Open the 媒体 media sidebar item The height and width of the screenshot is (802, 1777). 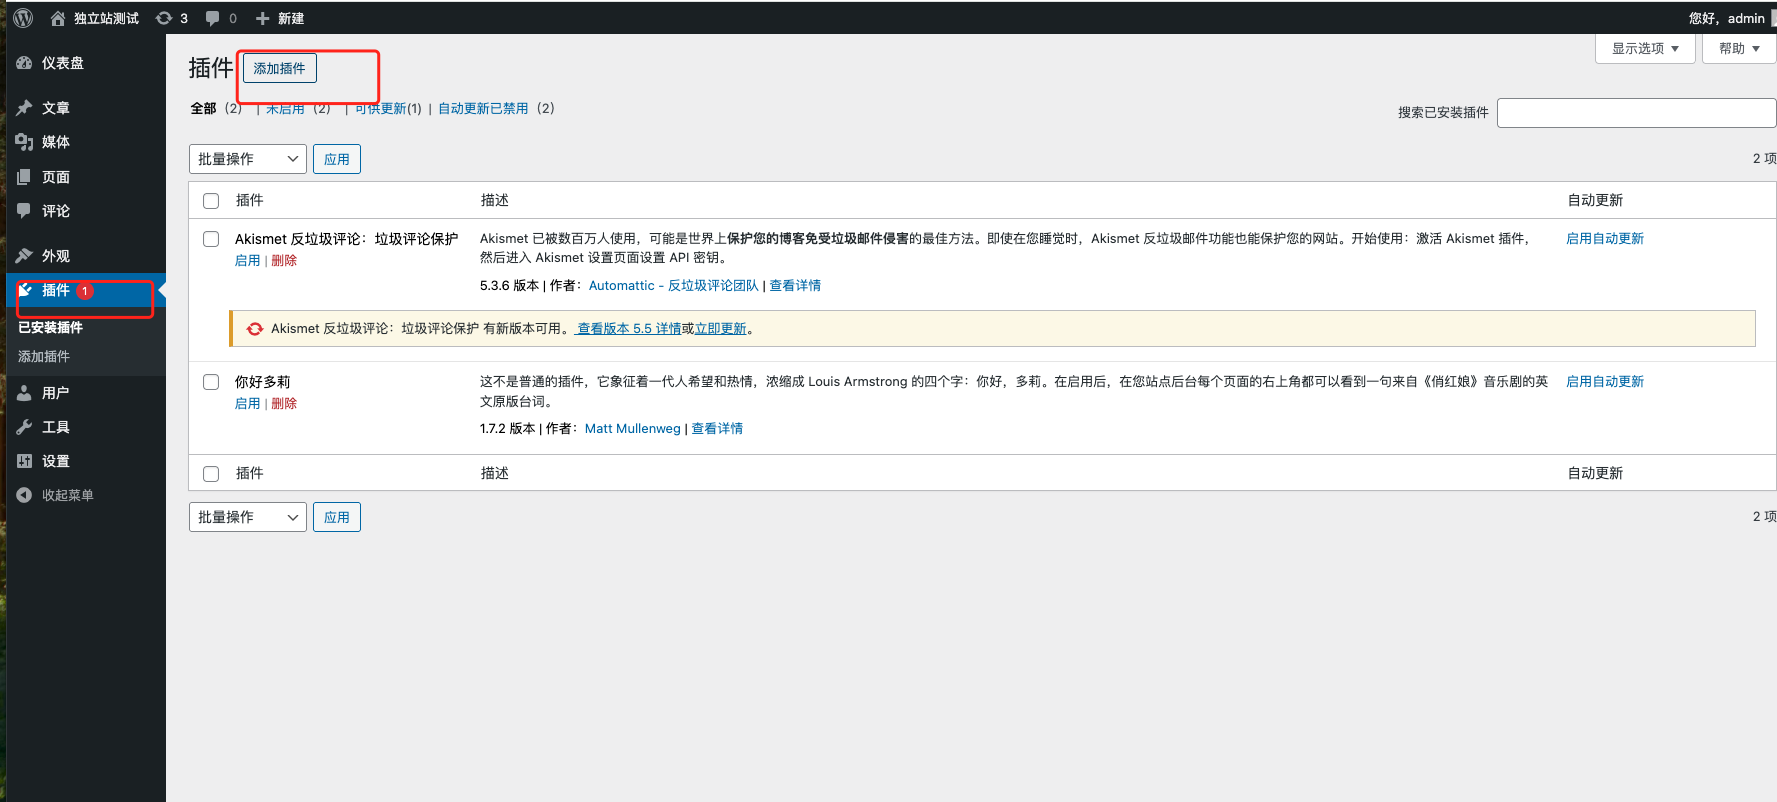tap(55, 142)
